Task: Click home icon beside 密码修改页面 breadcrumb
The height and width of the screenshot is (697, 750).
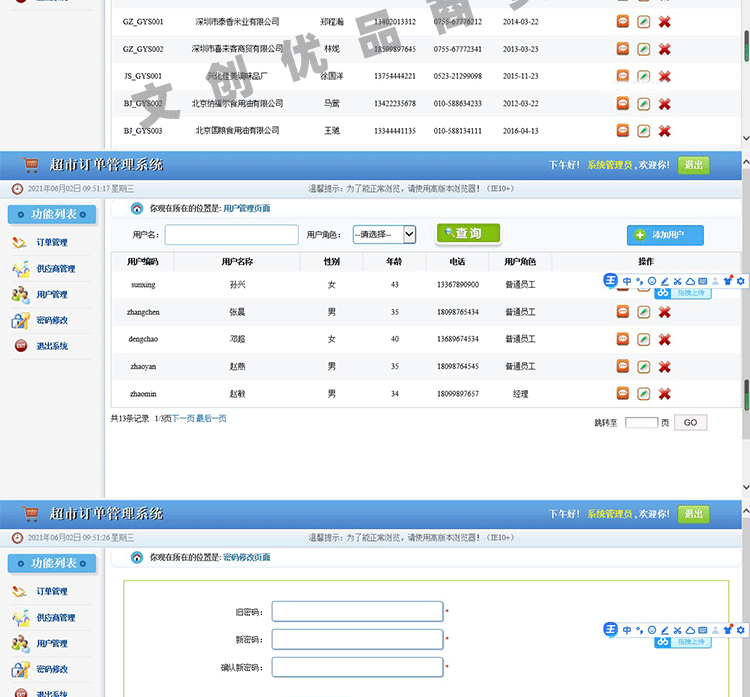Action: point(137,557)
